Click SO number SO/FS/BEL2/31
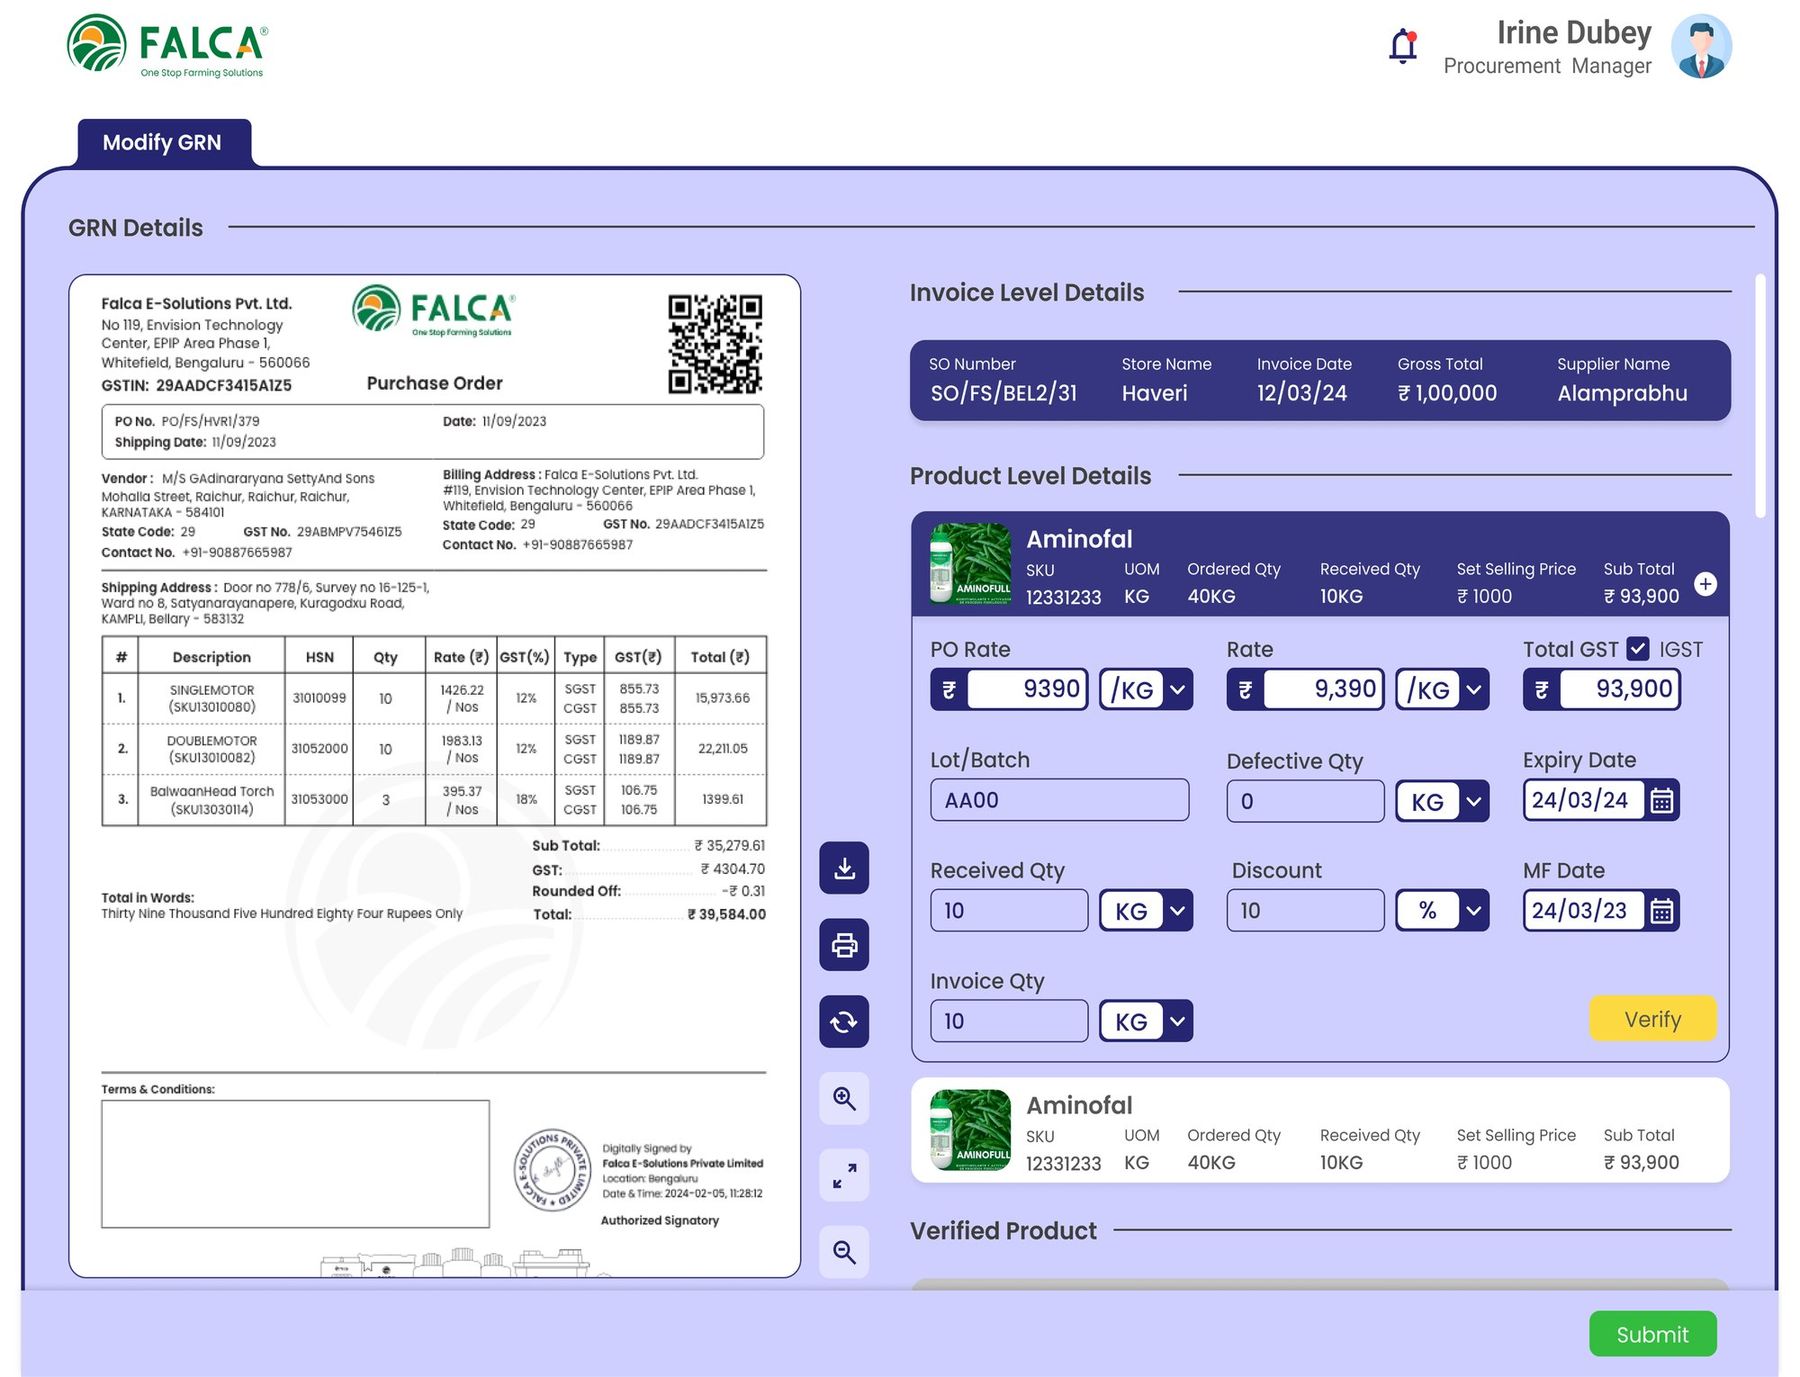The height and width of the screenshot is (1377, 1800). [x=1003, y=394]
